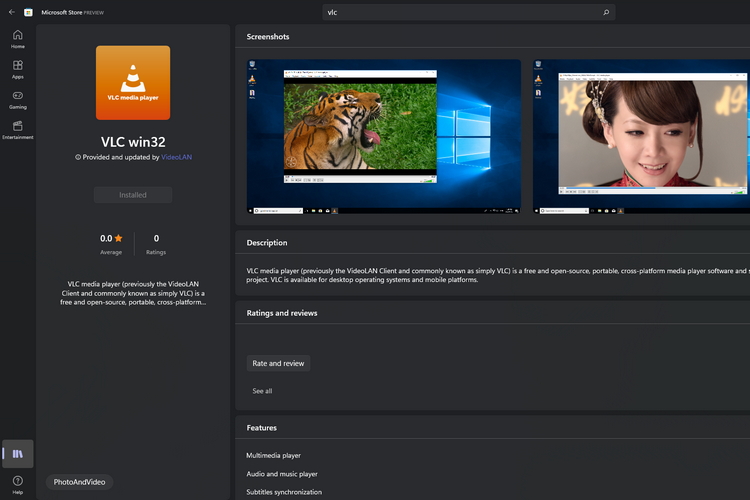Click See all reviews link

pos(262,391)
